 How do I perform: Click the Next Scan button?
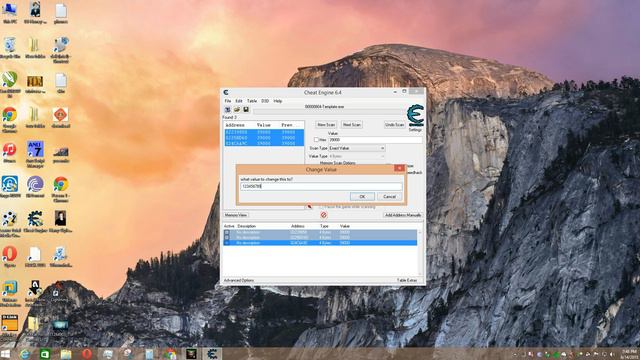click(x=351, y=125)
